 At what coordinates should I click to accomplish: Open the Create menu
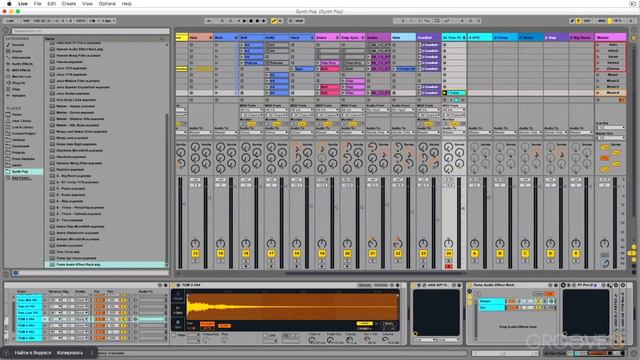[69, 4]
